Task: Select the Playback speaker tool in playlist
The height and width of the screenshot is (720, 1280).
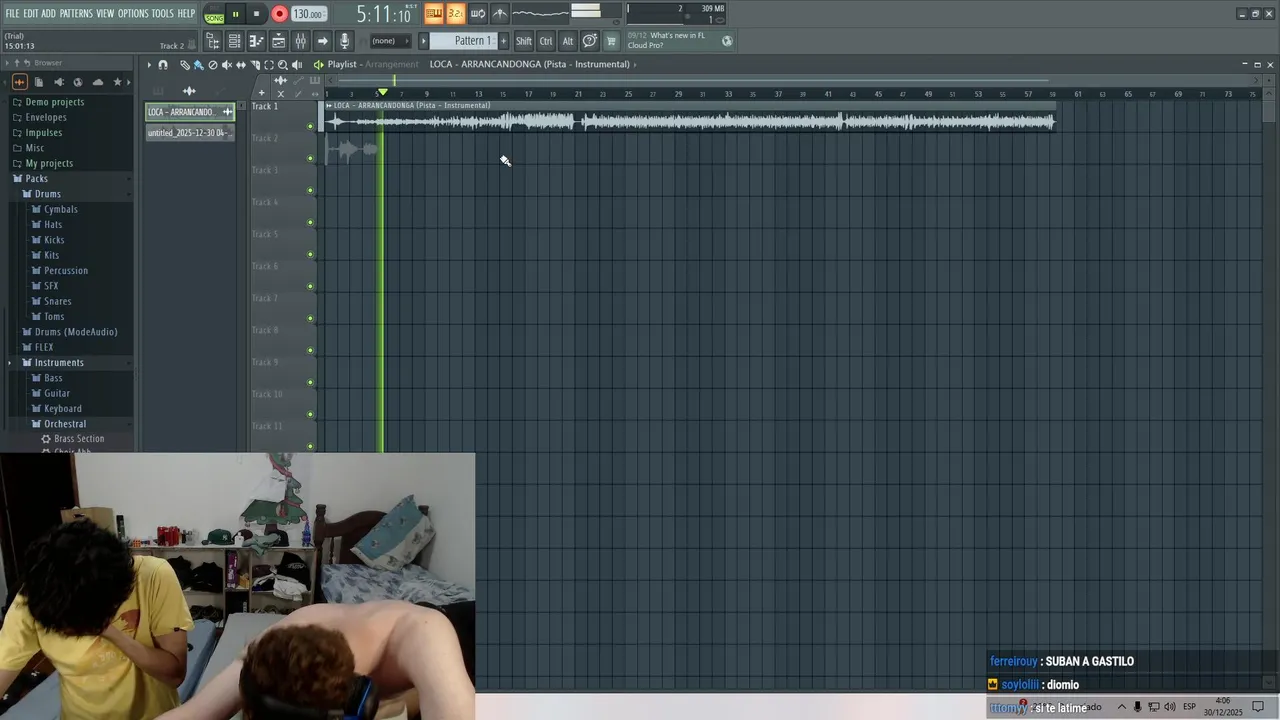Action: (x=297, y=64)
